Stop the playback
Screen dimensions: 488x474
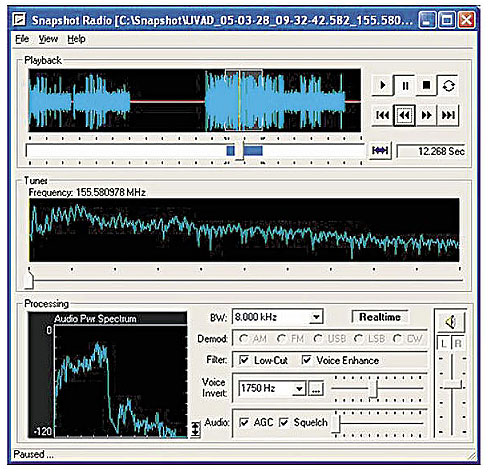tap(426, 85)
